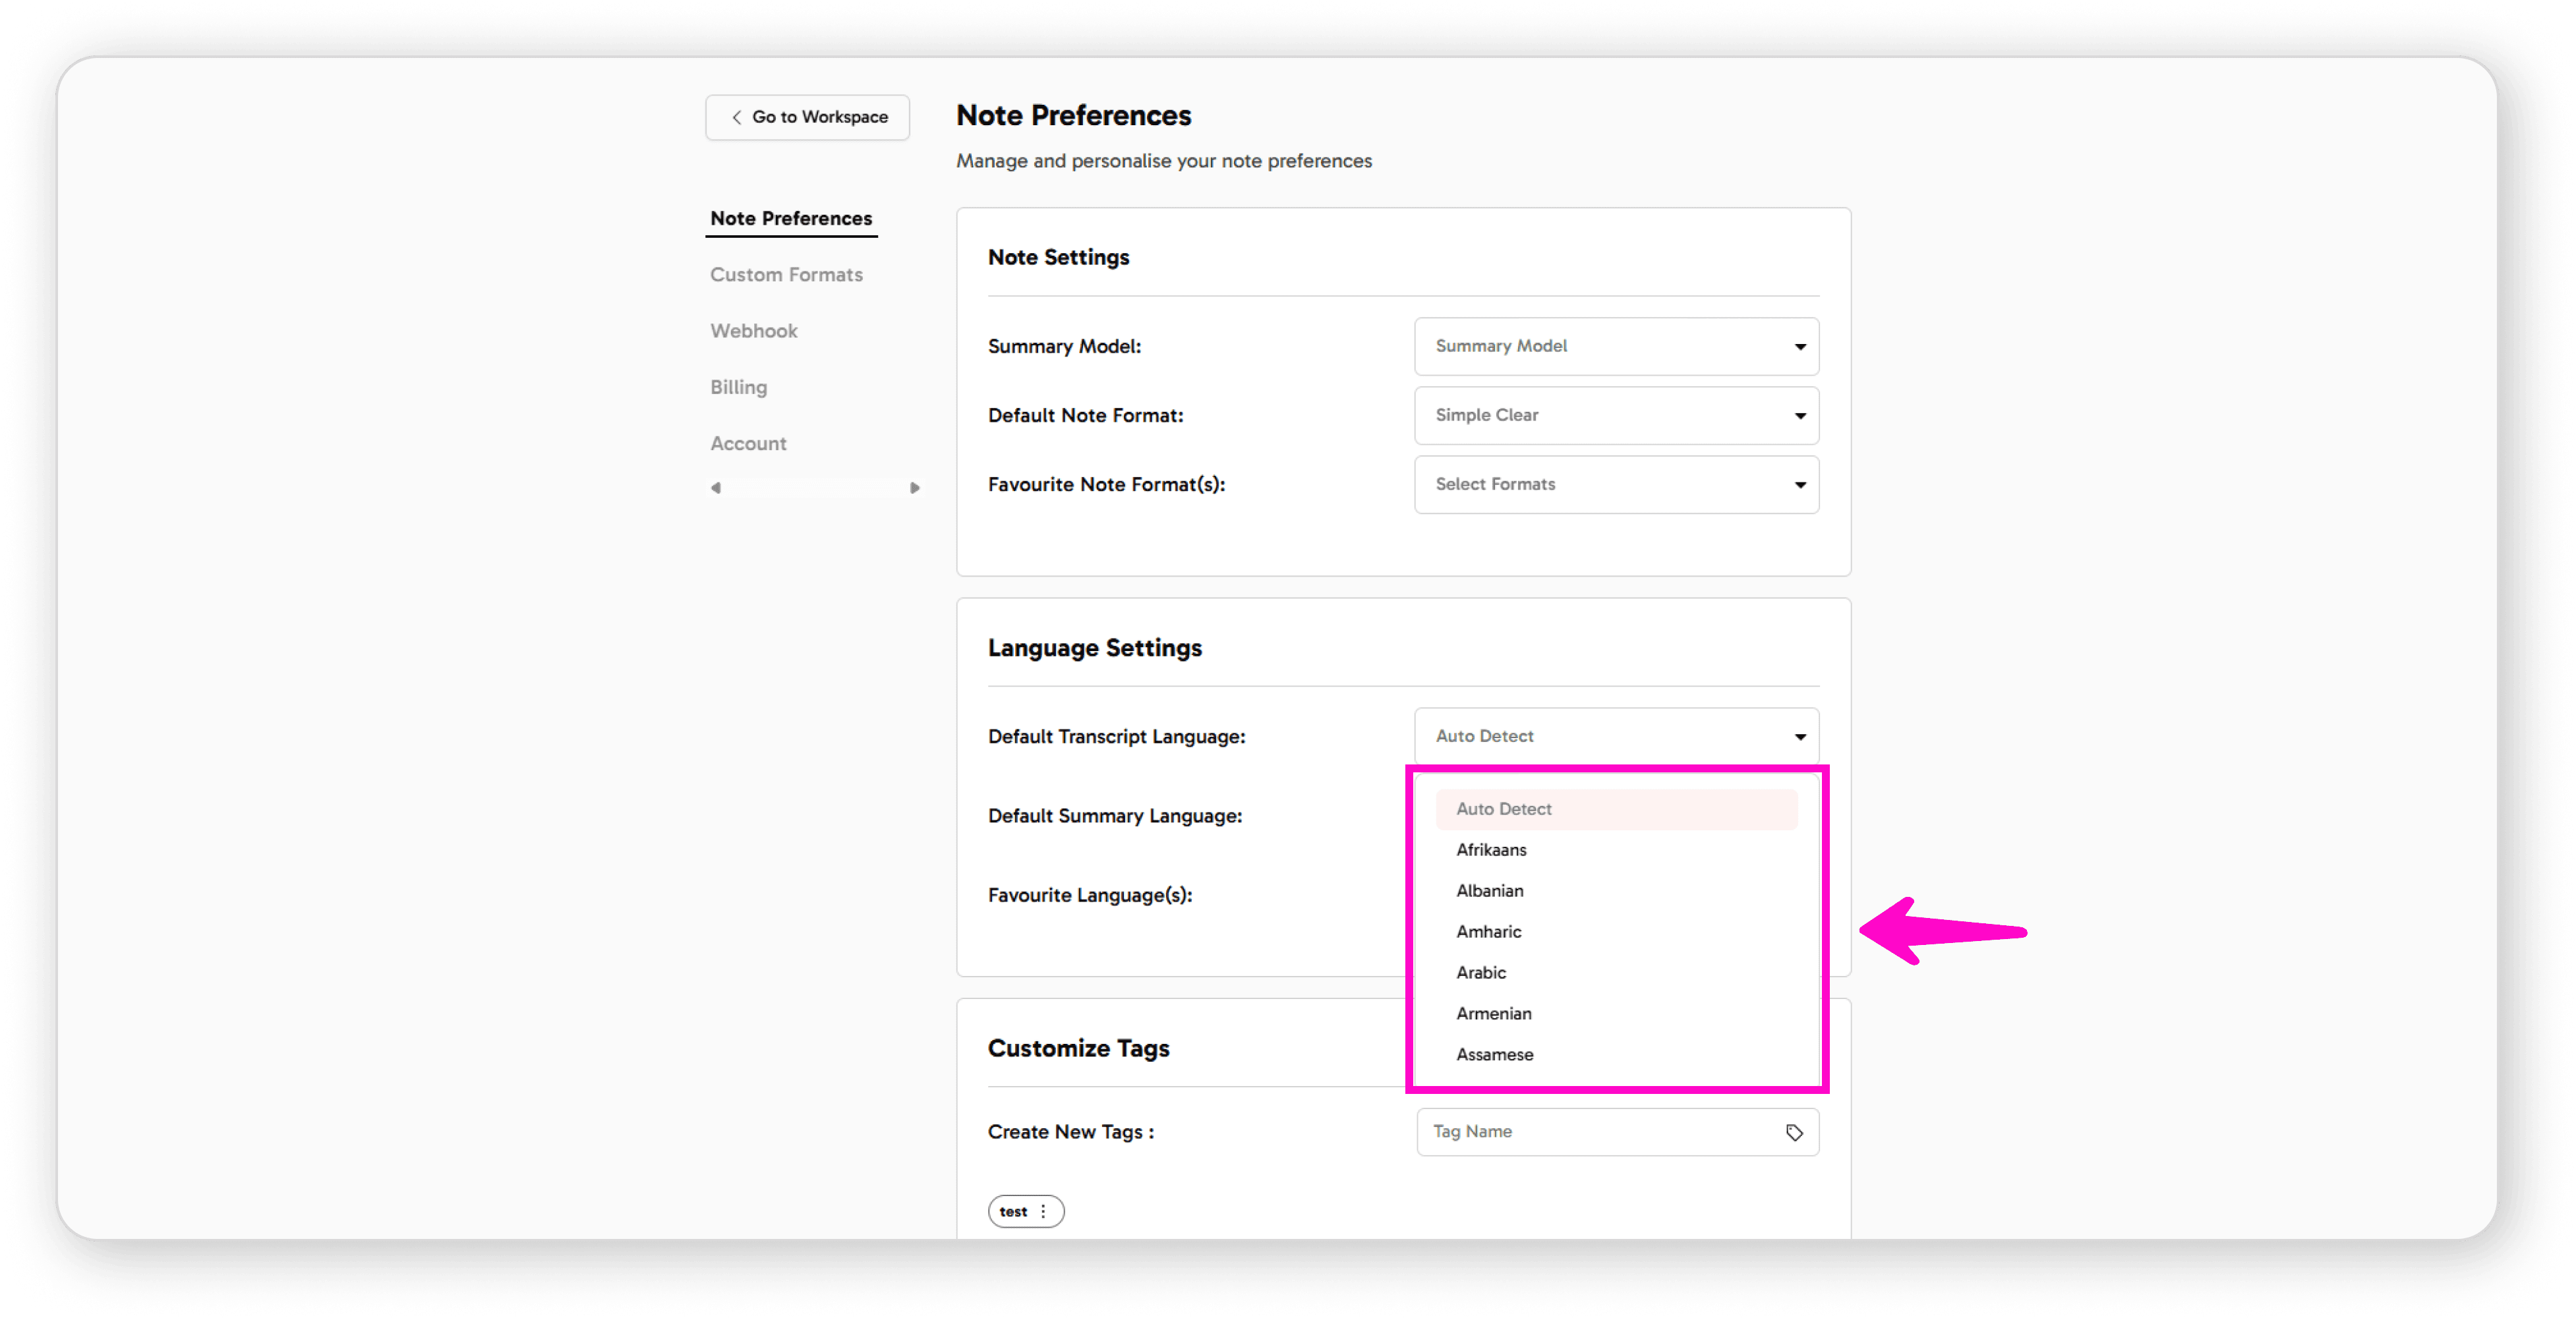
Task: Click the Go to Workspace button
Action: 807,117
